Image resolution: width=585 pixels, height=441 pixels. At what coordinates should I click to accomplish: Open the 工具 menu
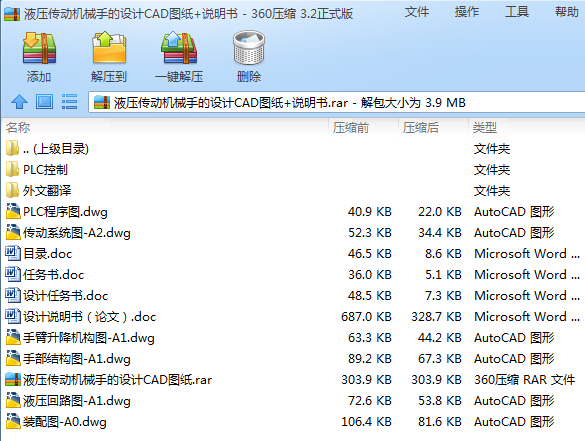[517, 12]
